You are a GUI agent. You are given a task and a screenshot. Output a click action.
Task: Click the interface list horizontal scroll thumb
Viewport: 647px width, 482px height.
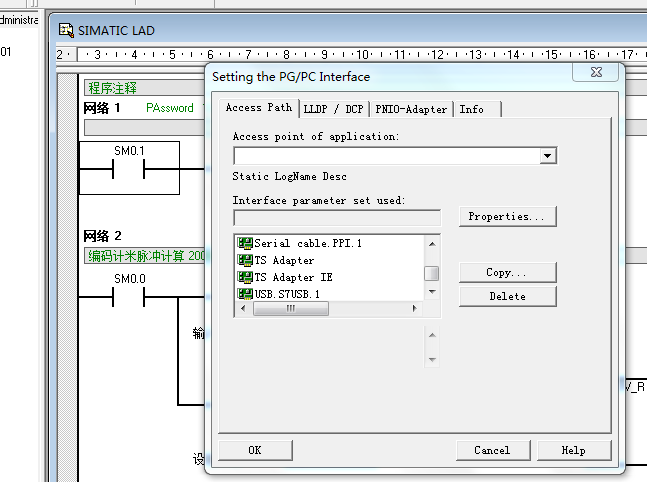[291, 308]
